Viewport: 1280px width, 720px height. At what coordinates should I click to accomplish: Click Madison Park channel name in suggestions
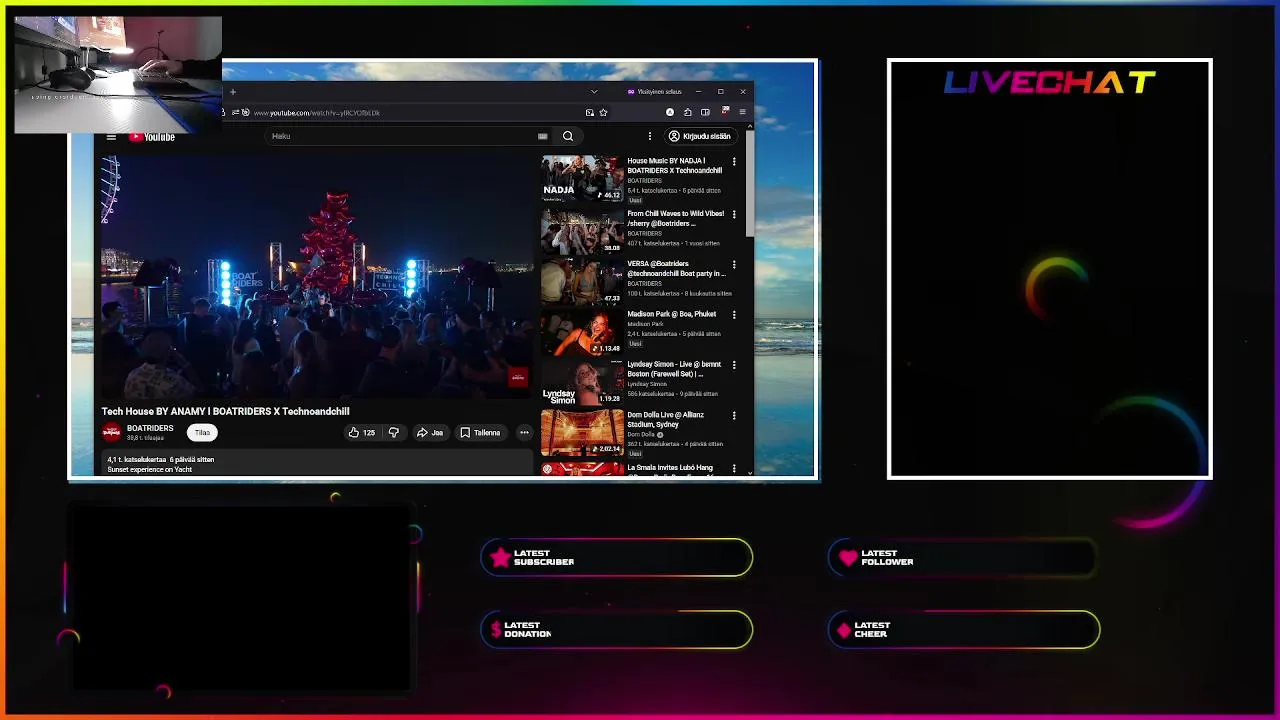(645, 324)
